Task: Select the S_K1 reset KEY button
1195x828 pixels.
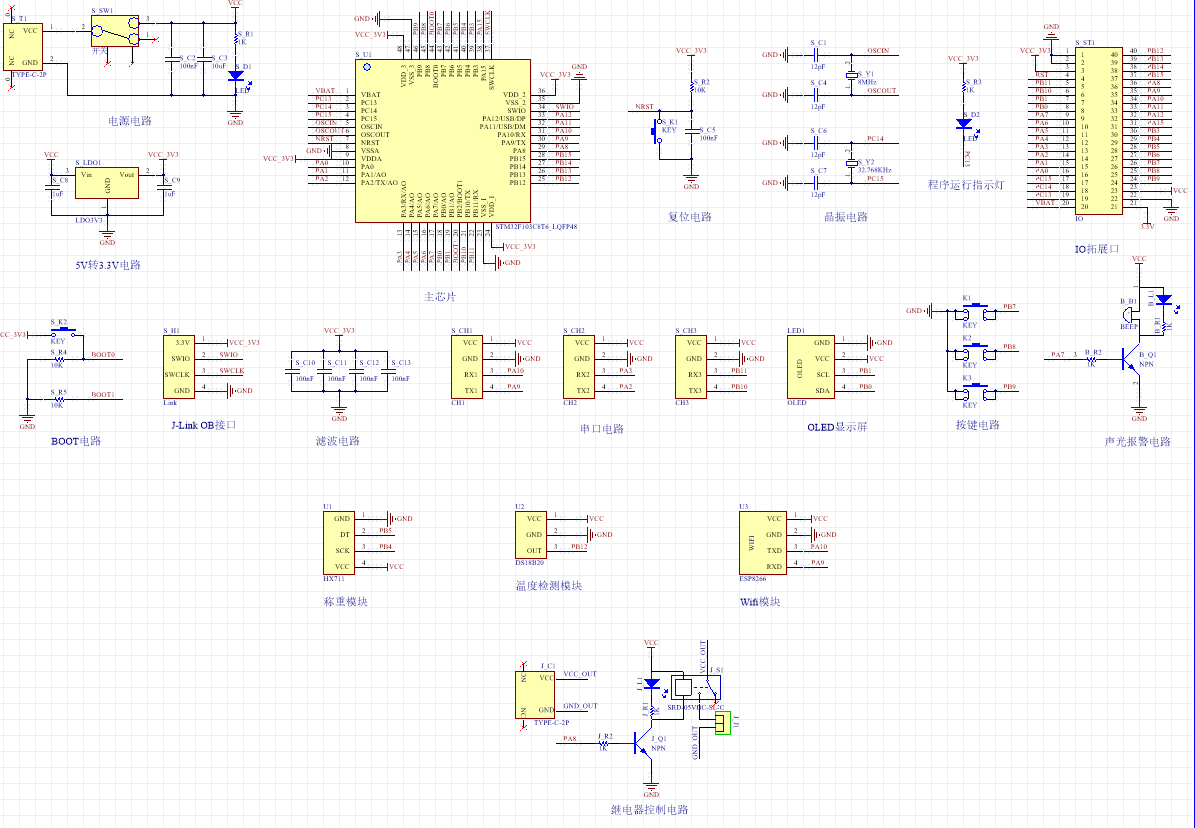Action: pos(655,131)
